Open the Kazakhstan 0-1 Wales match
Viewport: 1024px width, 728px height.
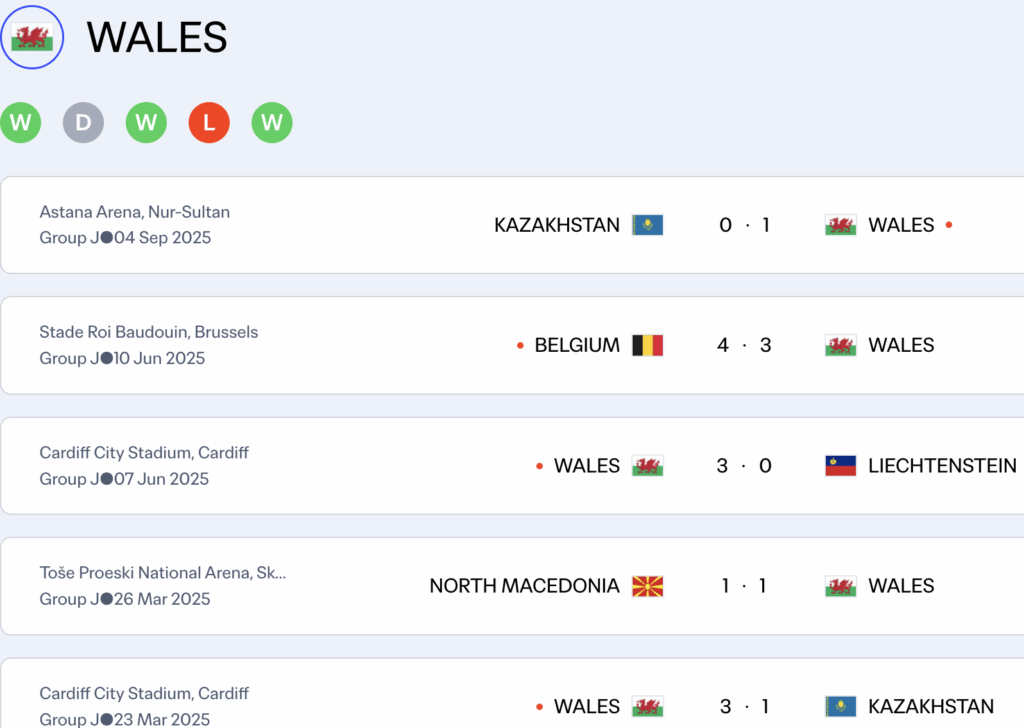744,225
